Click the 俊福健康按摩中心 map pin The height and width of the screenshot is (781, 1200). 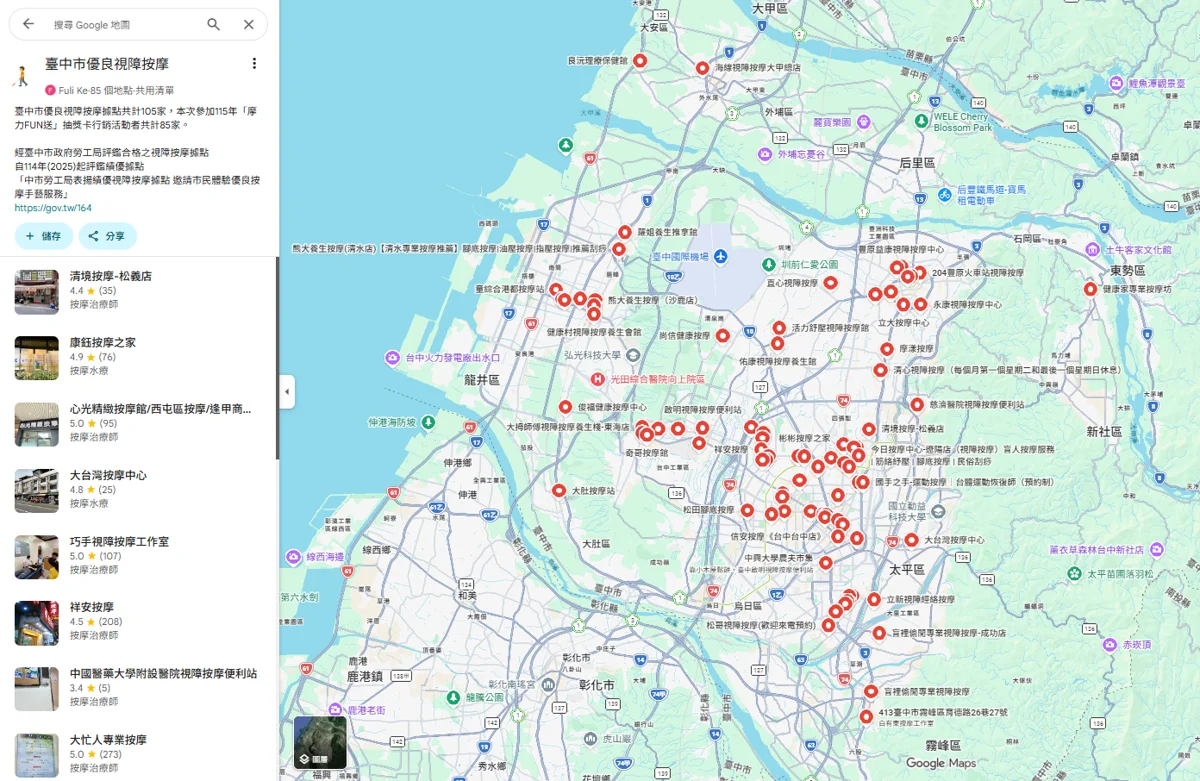[x=565, y=407]
